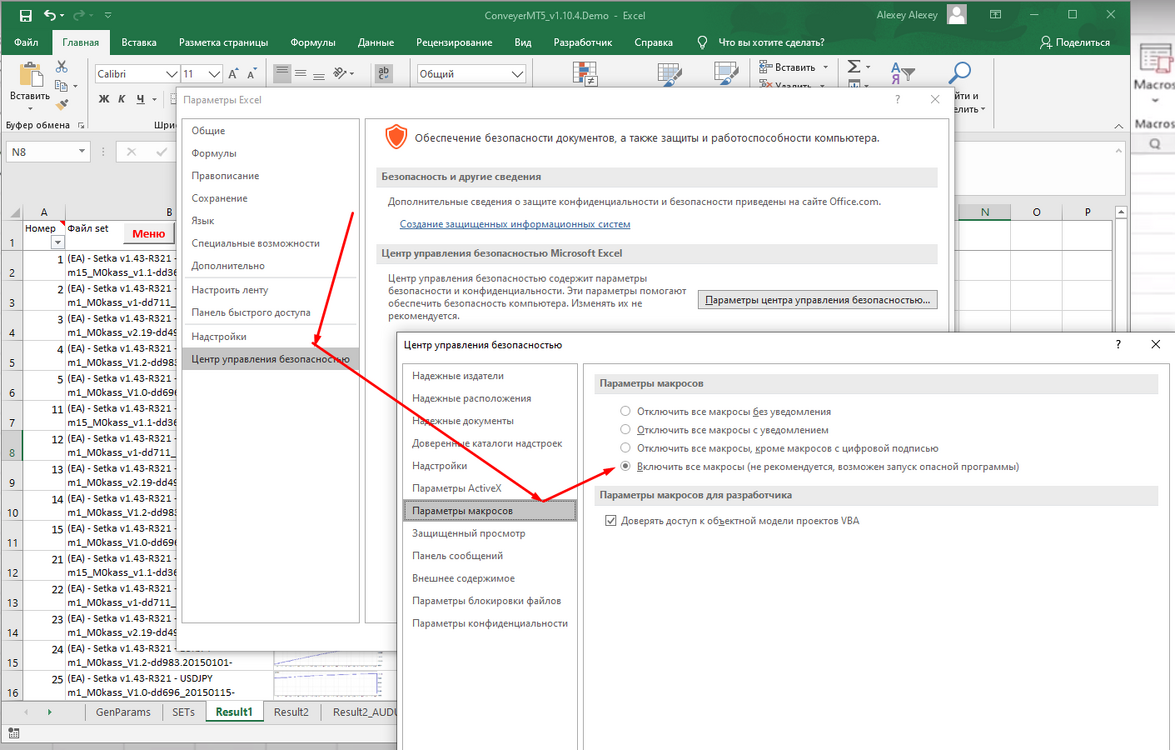Toggle Bold formatting icon

pyautogui.click(x=104, y=99)
